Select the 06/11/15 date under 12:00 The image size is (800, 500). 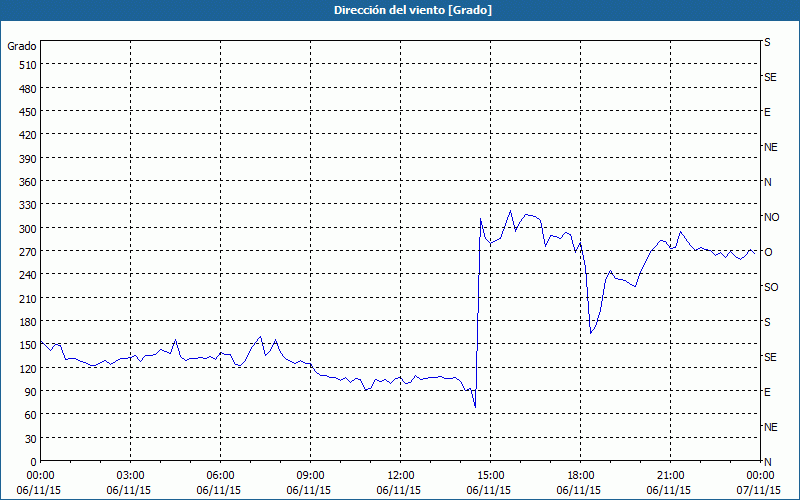(x=399, y=490)
